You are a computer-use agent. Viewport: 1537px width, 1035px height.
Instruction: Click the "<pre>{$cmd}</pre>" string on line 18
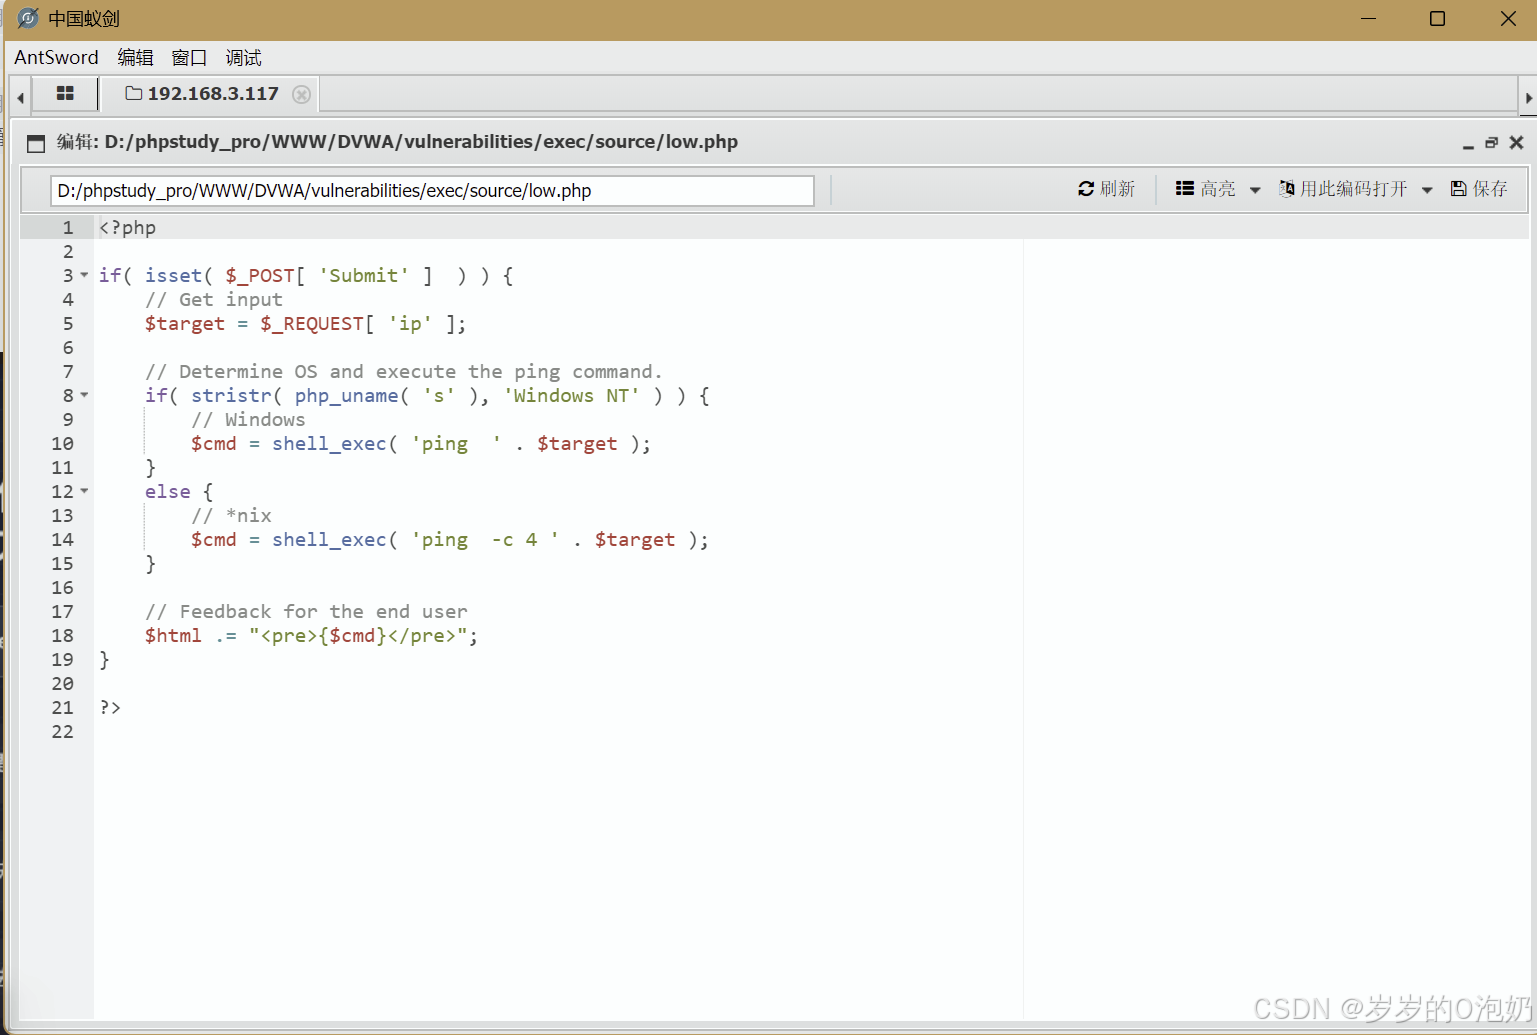click(x=358, y=635)
